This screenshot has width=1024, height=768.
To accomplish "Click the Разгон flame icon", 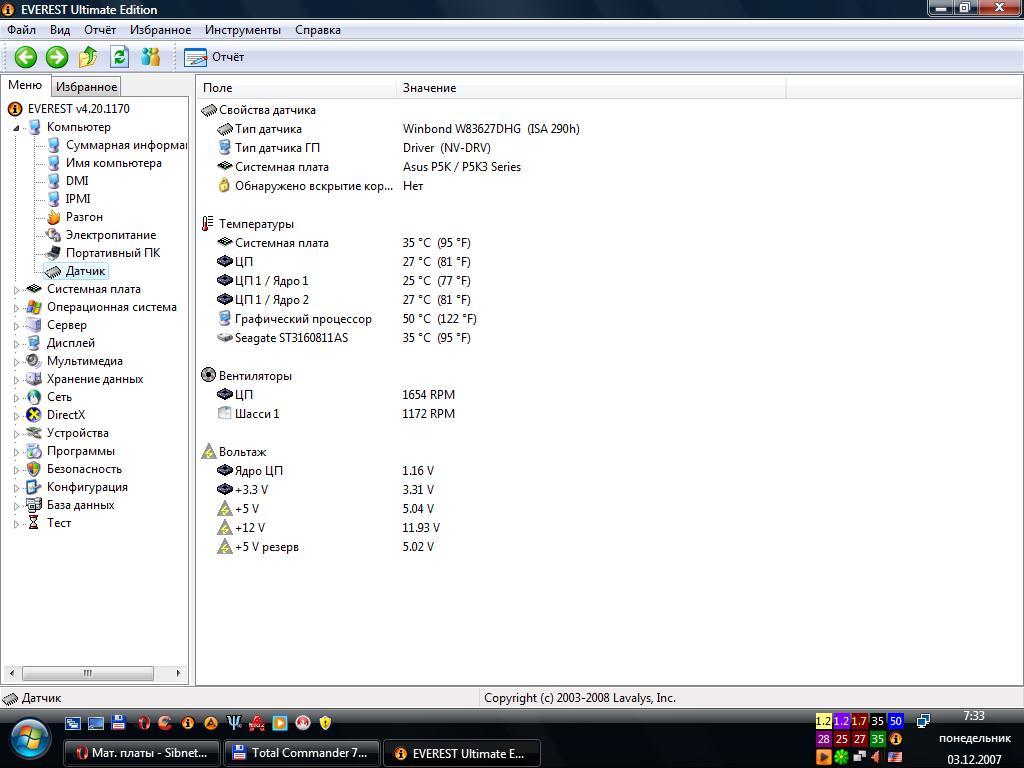I will coord(54,217).
